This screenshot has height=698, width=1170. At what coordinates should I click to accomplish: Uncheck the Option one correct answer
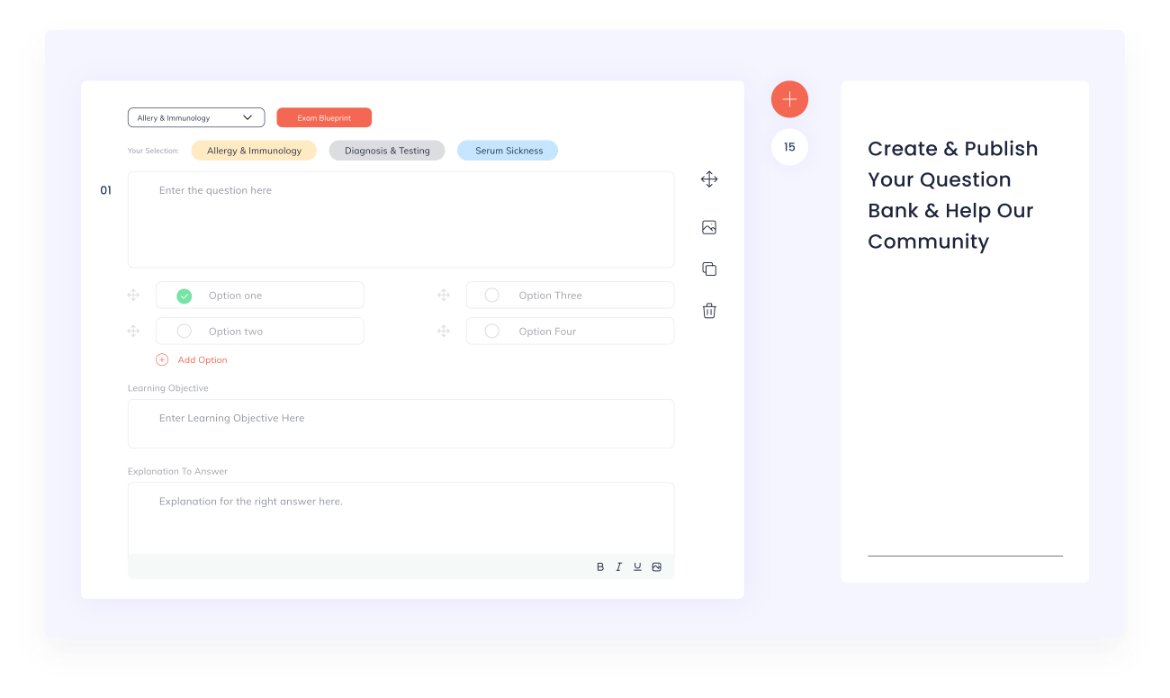(x=184, y=296)
